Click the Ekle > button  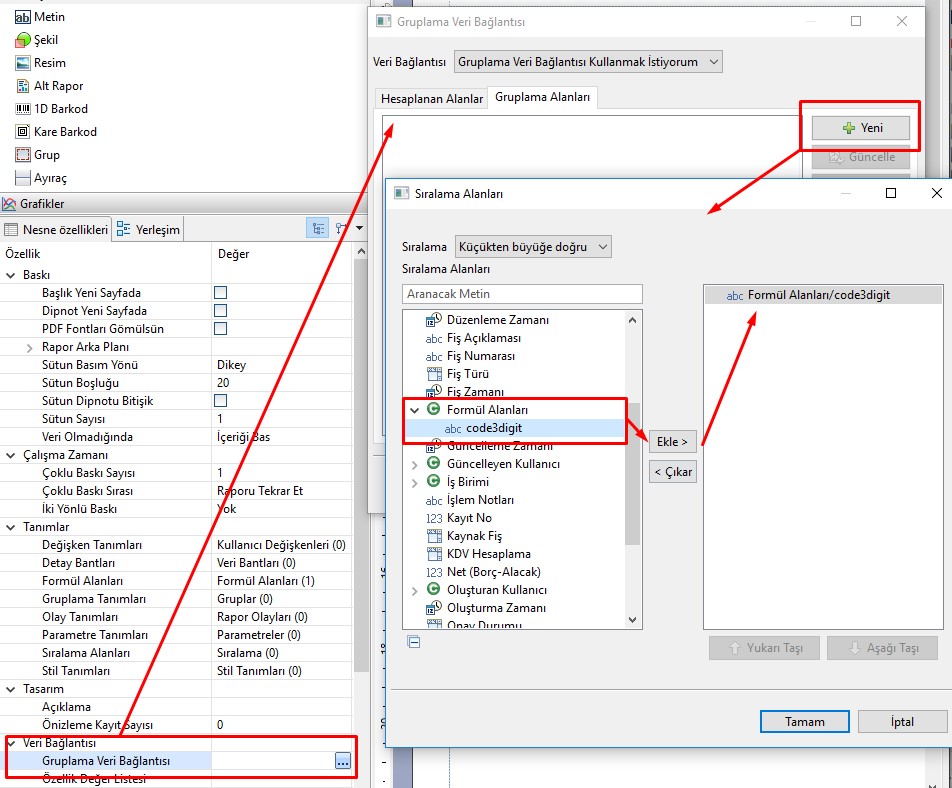pyautogui.click(x=672, y=441)
